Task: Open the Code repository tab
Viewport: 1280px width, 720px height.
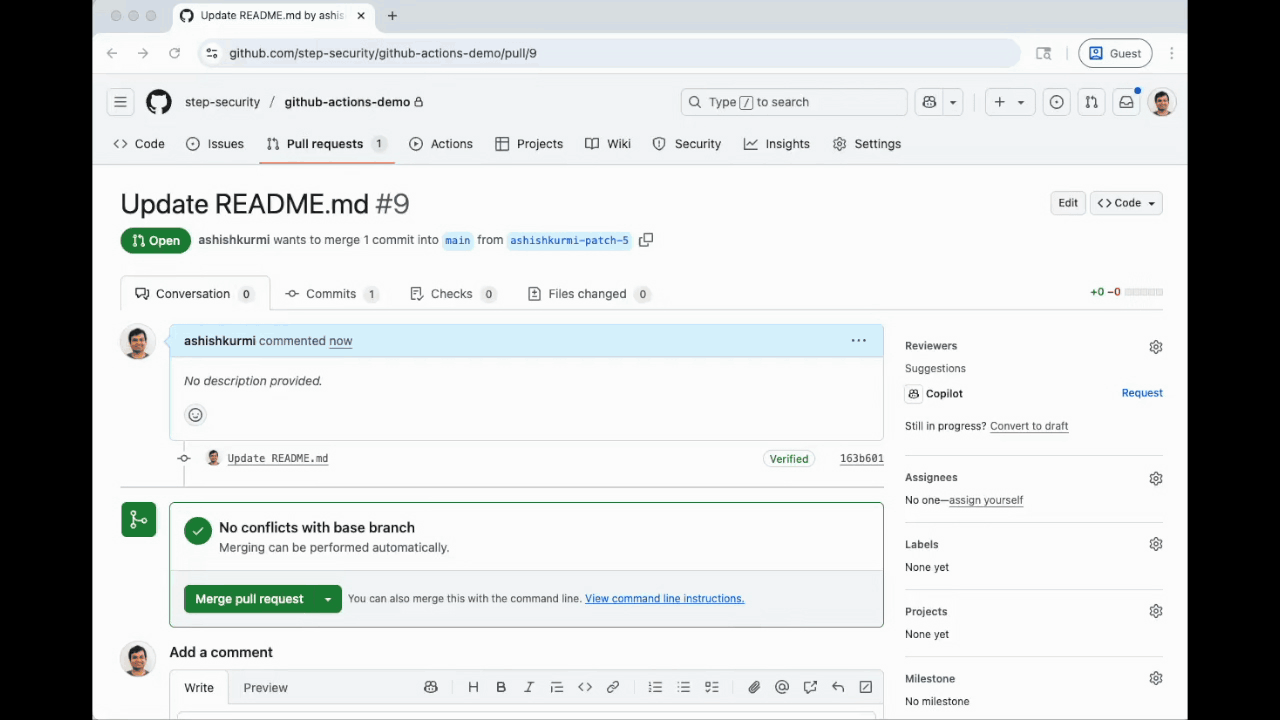Action: pos(139,144)
